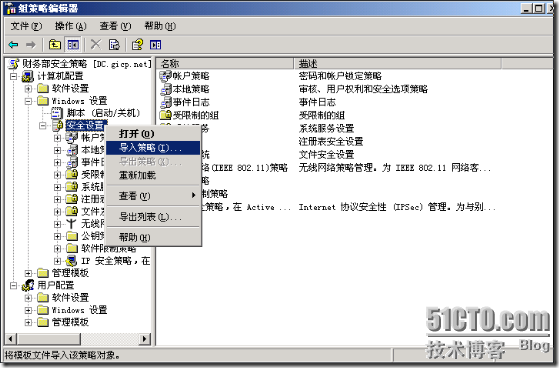Click the 安全设置 lock icon in tree
This screenshot has width=559, height=368.
[x=57, y=125]
